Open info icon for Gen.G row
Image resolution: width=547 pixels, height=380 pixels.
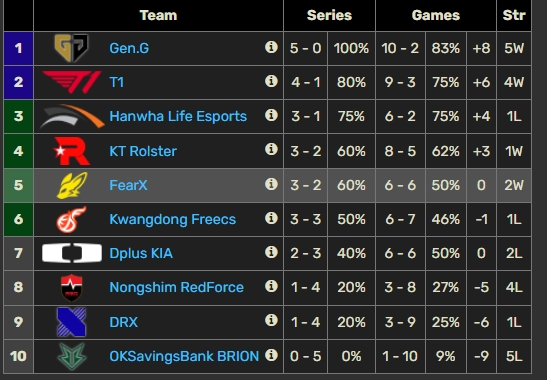271,47
